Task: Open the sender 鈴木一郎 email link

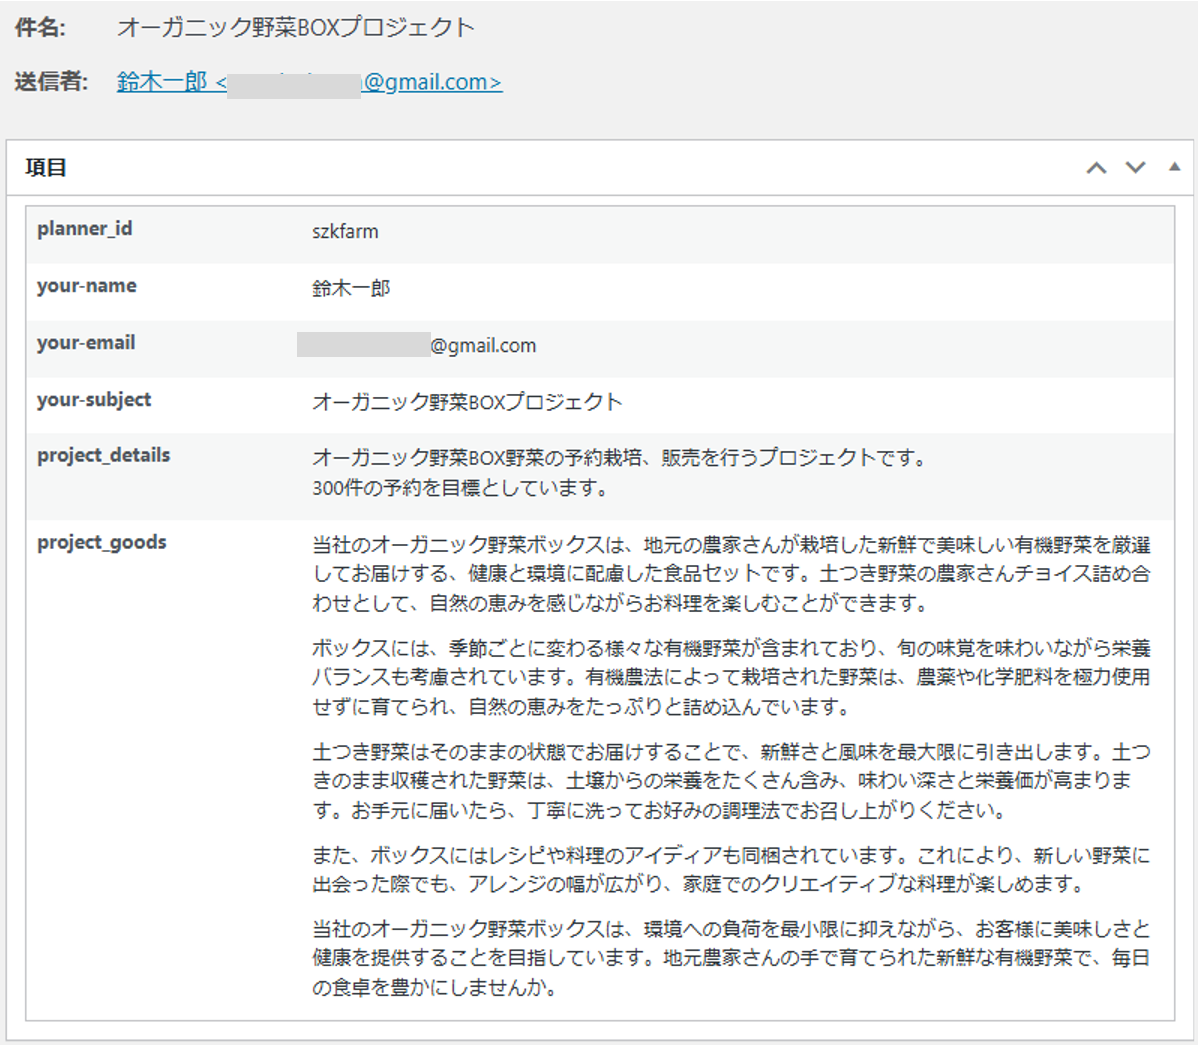Action: [x=309, y=82]
